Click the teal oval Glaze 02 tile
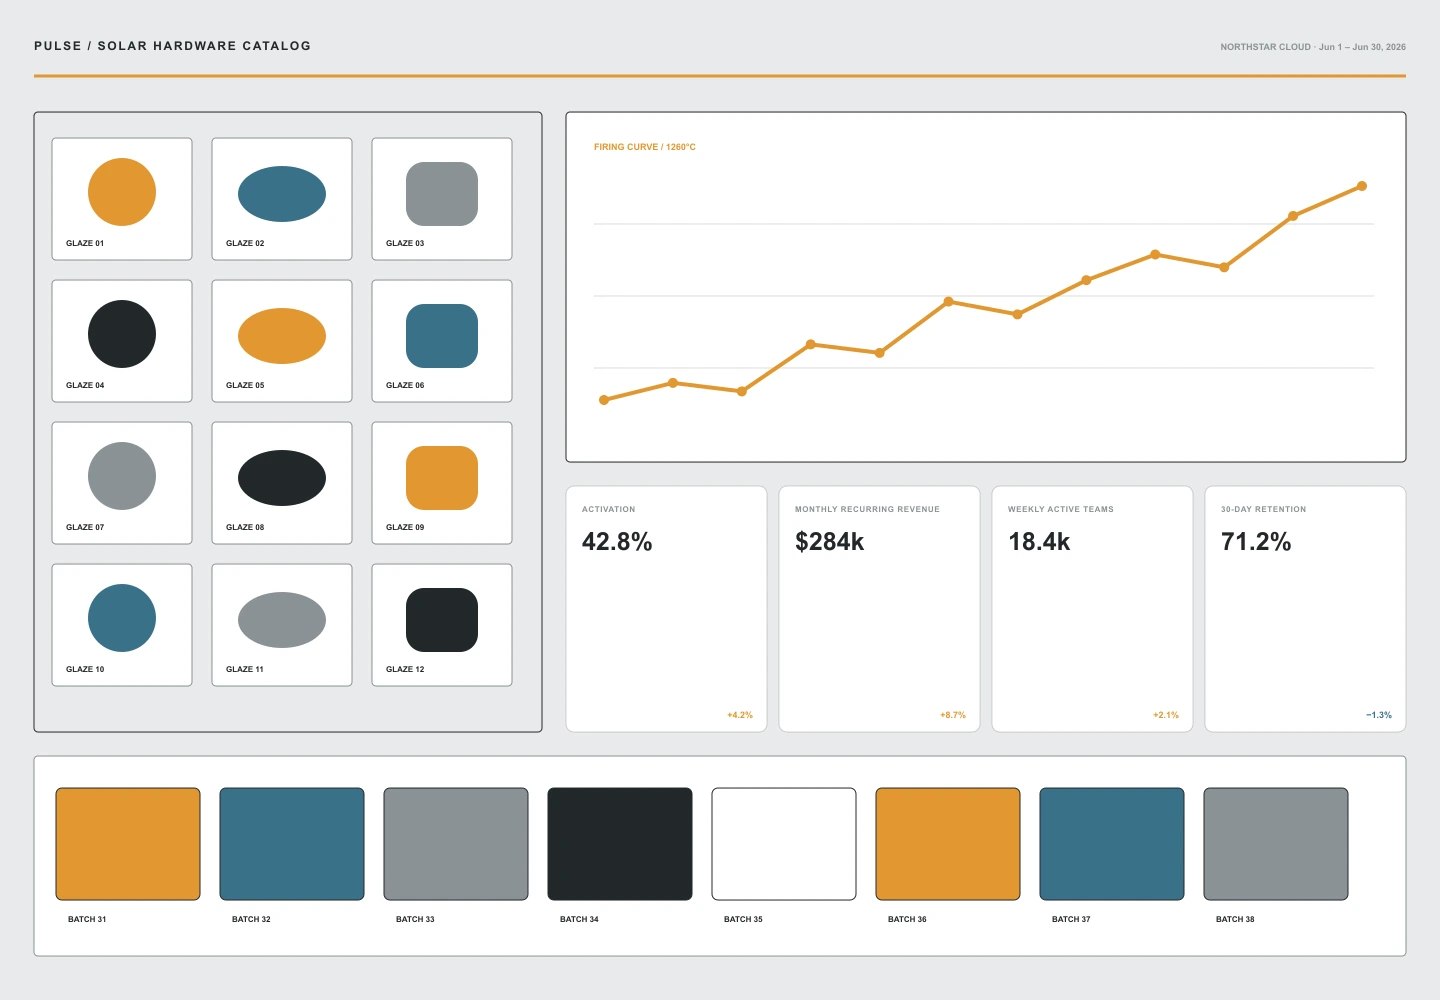The height and width of the screenshot is (1000, 1440). point(282,199)
